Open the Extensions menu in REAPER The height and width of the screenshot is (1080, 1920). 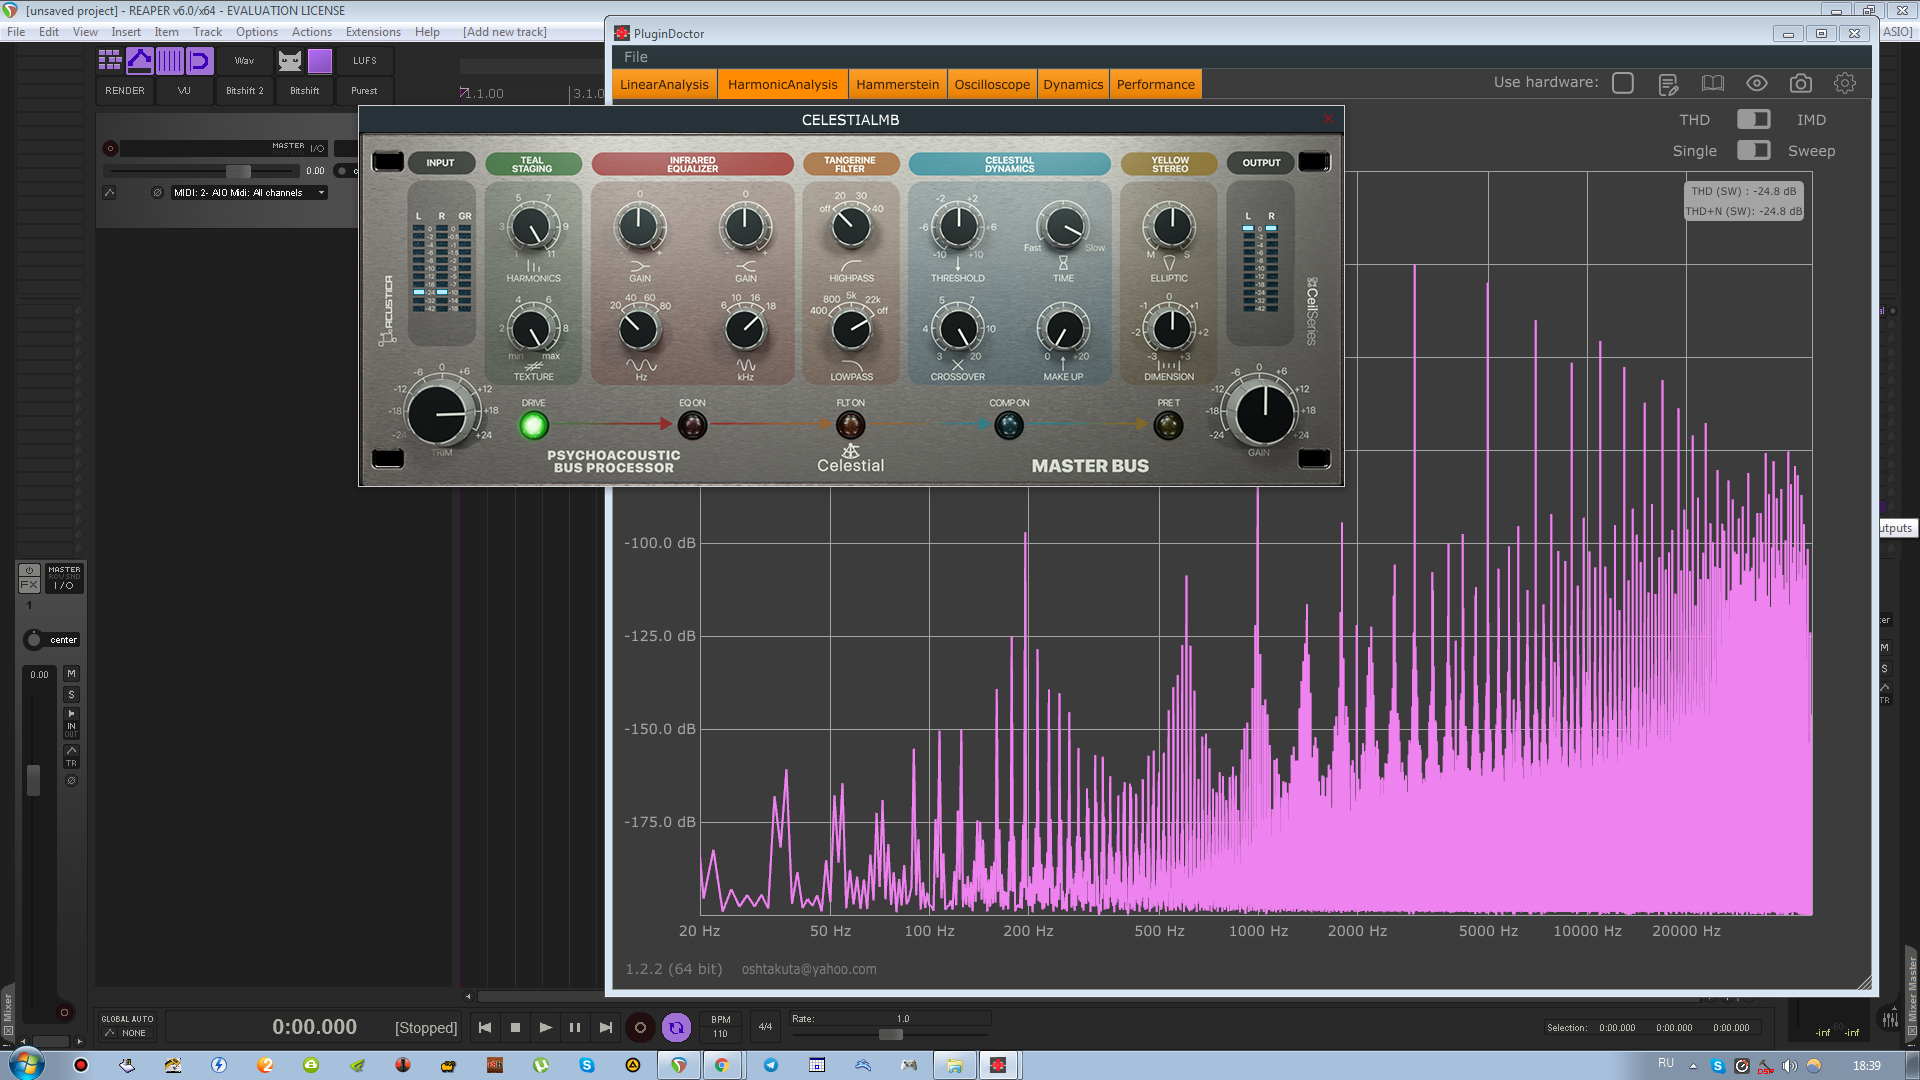pos(373,32)
